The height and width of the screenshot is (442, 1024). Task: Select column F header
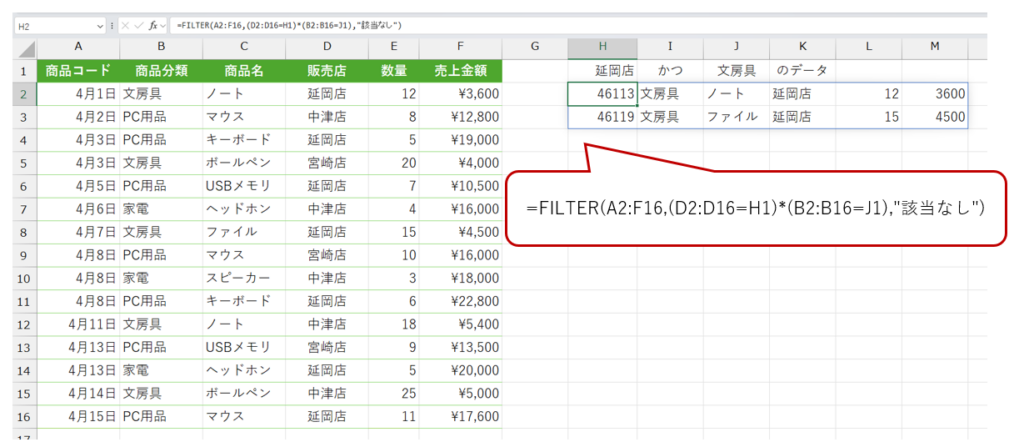click(x=460, y=47)
